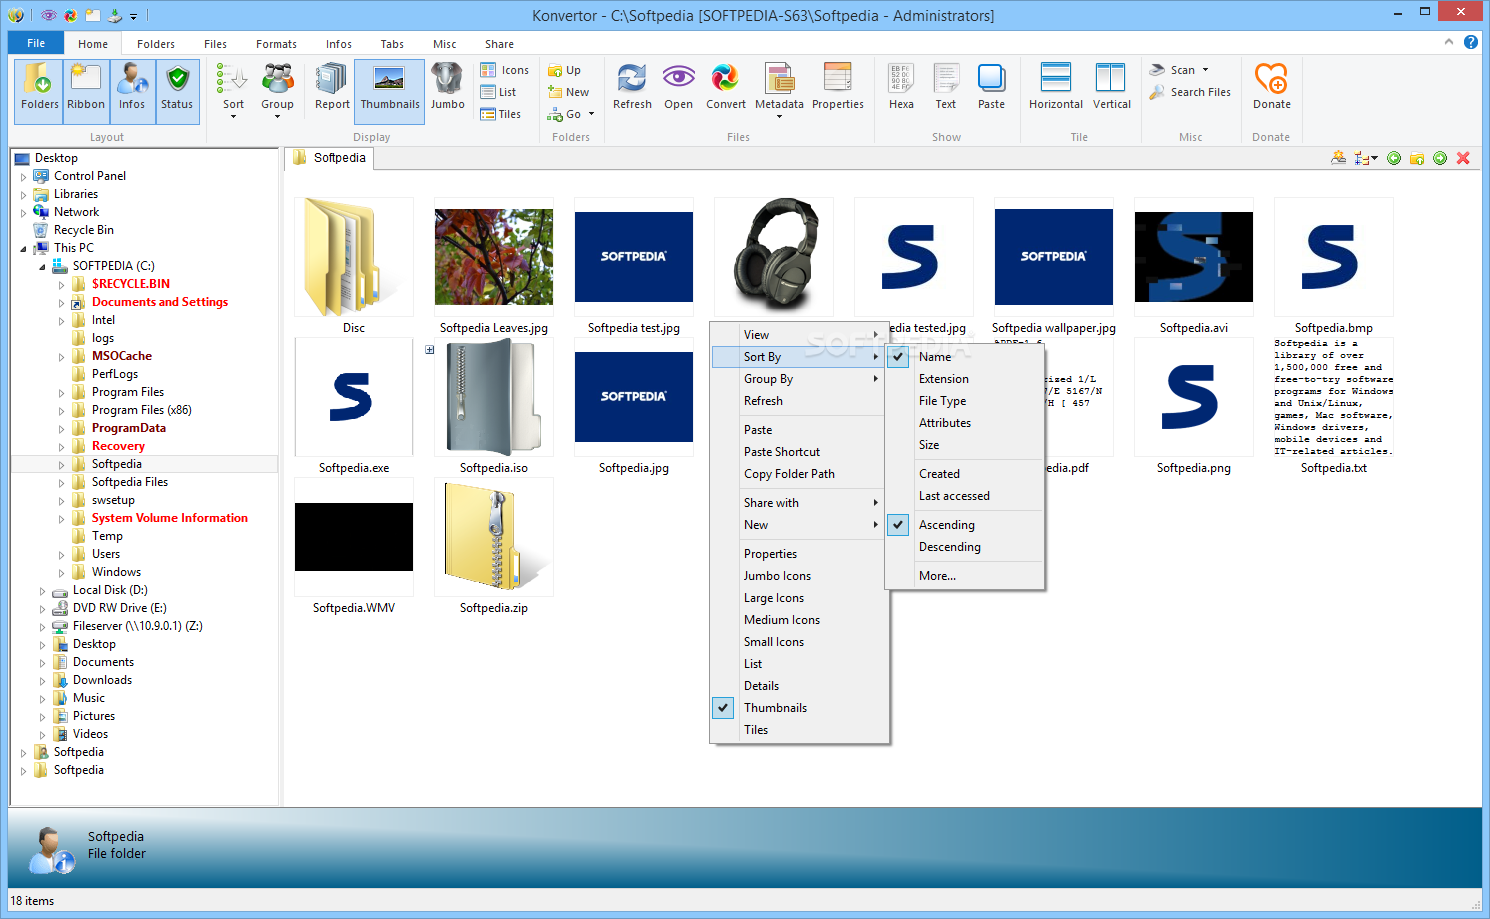Sort by Size in submenu
Viewport: 1490px width, 919px height.
[965, 445]
